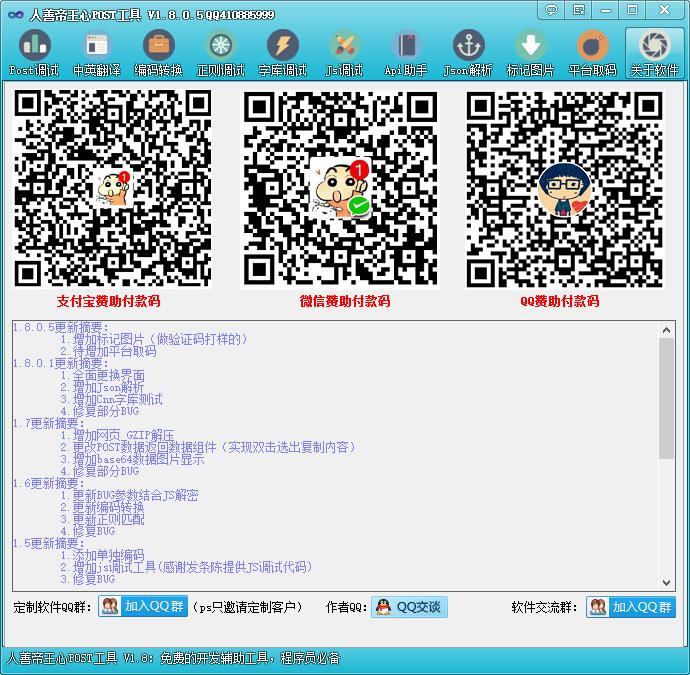690x675 pixels.
Task: Close the POST工具 window
Action: [664, 10]
